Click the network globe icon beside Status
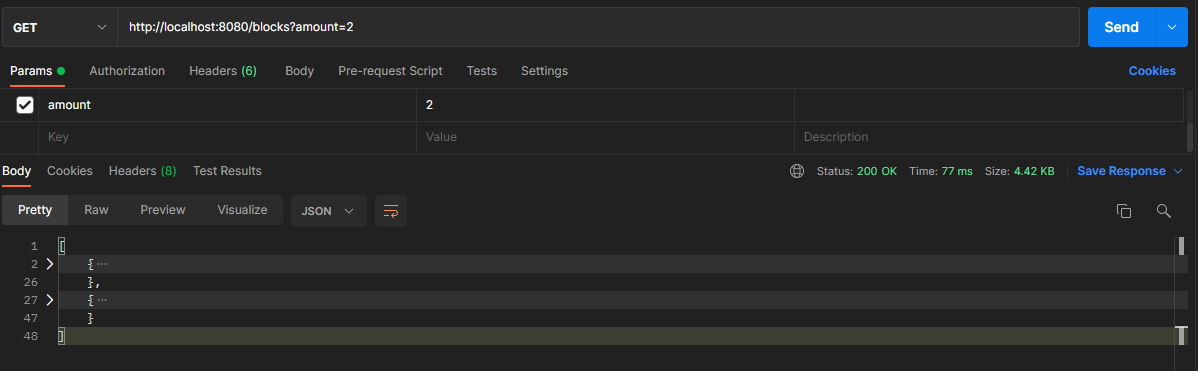The image size is (1198, 371). click(797, 171)
